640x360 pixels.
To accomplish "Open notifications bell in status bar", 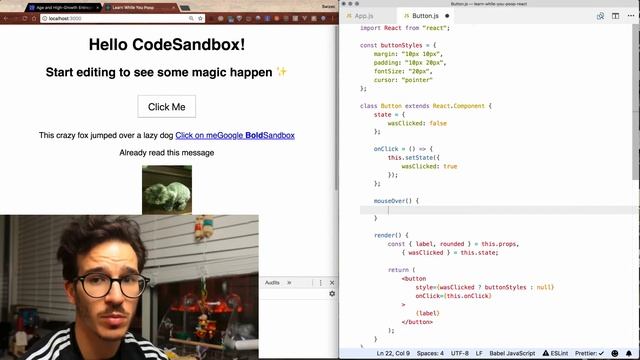I will tap(629, 353).
